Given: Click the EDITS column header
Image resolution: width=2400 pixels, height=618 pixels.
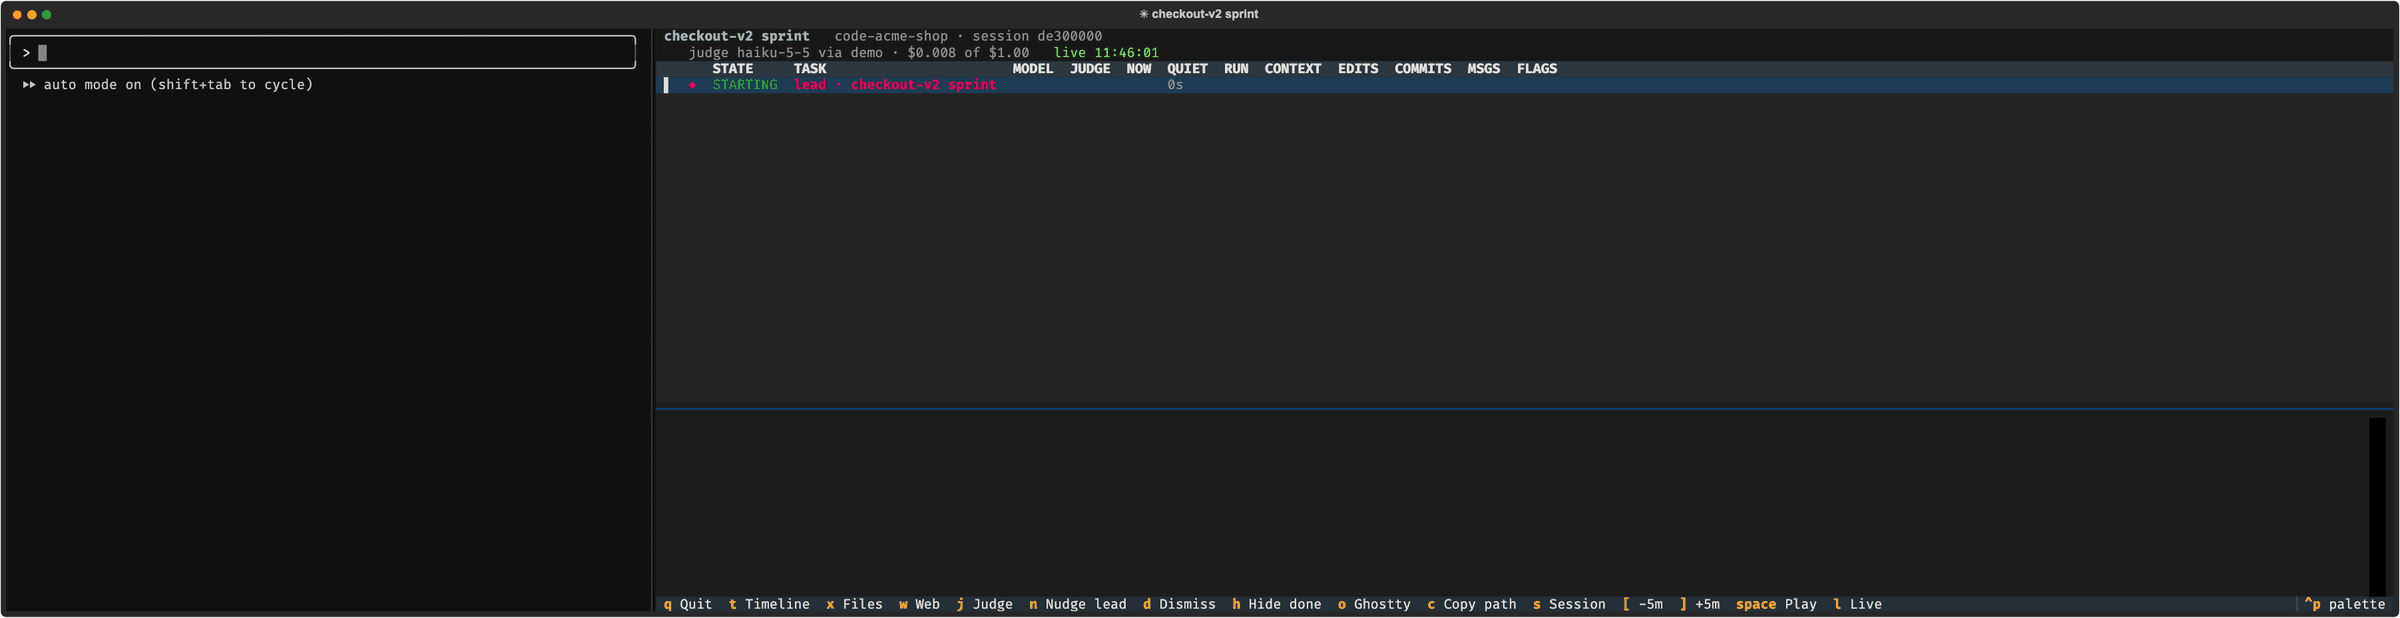Looking at the screenshot, I should (1358, 69).
